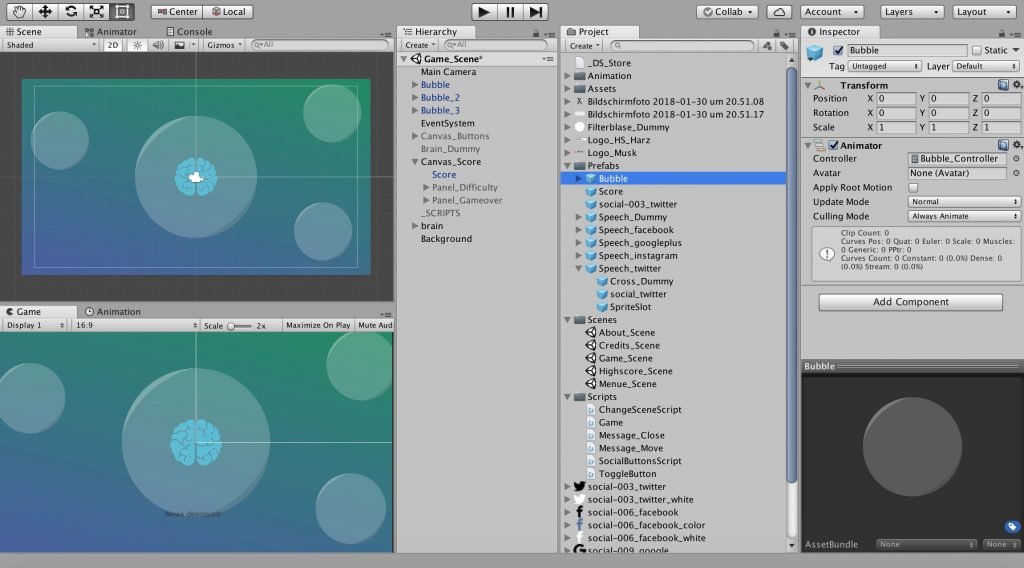Screen dimensions: 1024x568
Task: Select Game_Scene in Scenes folder
Action: click(x=625, y=358)
